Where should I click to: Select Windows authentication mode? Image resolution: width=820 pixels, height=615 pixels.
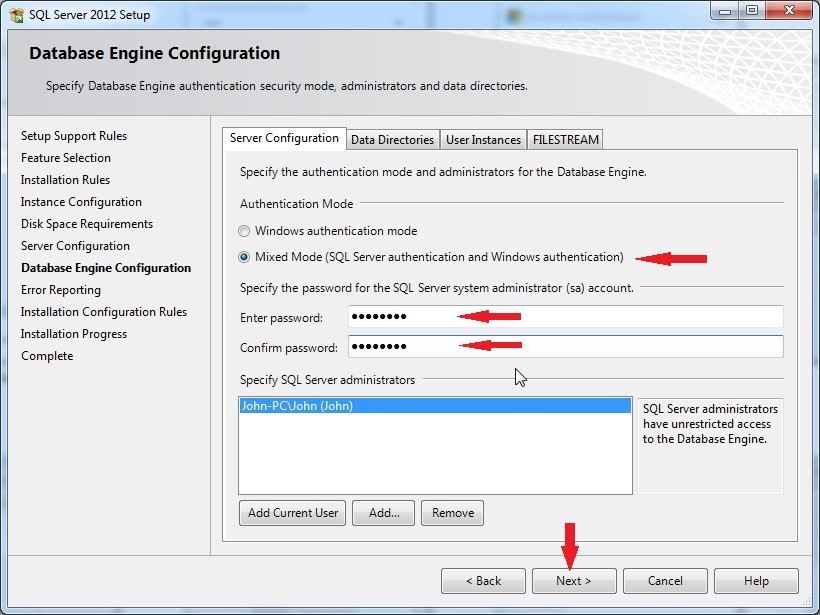click(x=243, y=231)
